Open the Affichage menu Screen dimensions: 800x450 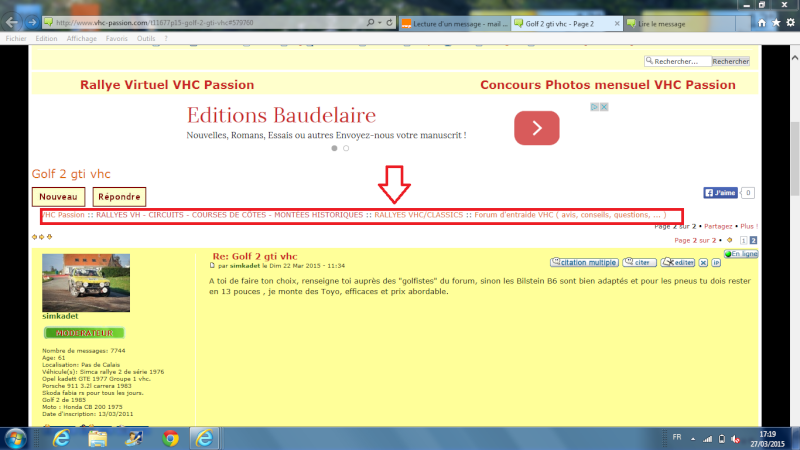point(82,38)
